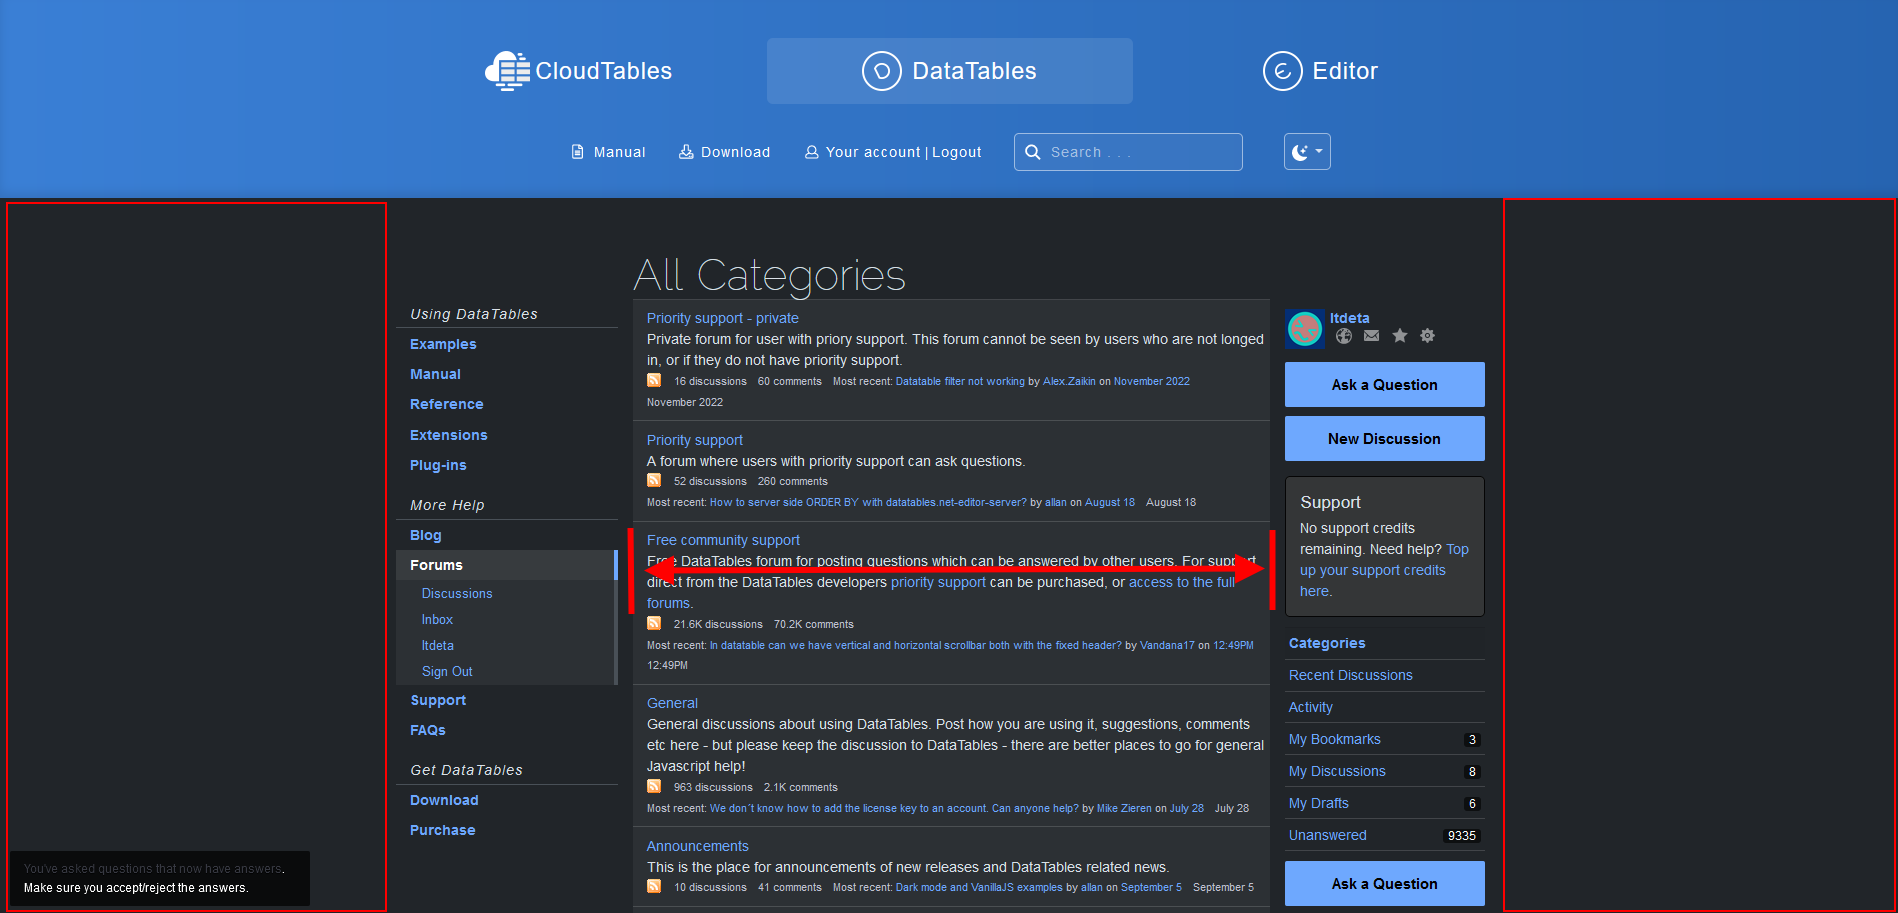
Task: Click the New Discussion button
Action: pyautogui.click(x=1384, y=438)
